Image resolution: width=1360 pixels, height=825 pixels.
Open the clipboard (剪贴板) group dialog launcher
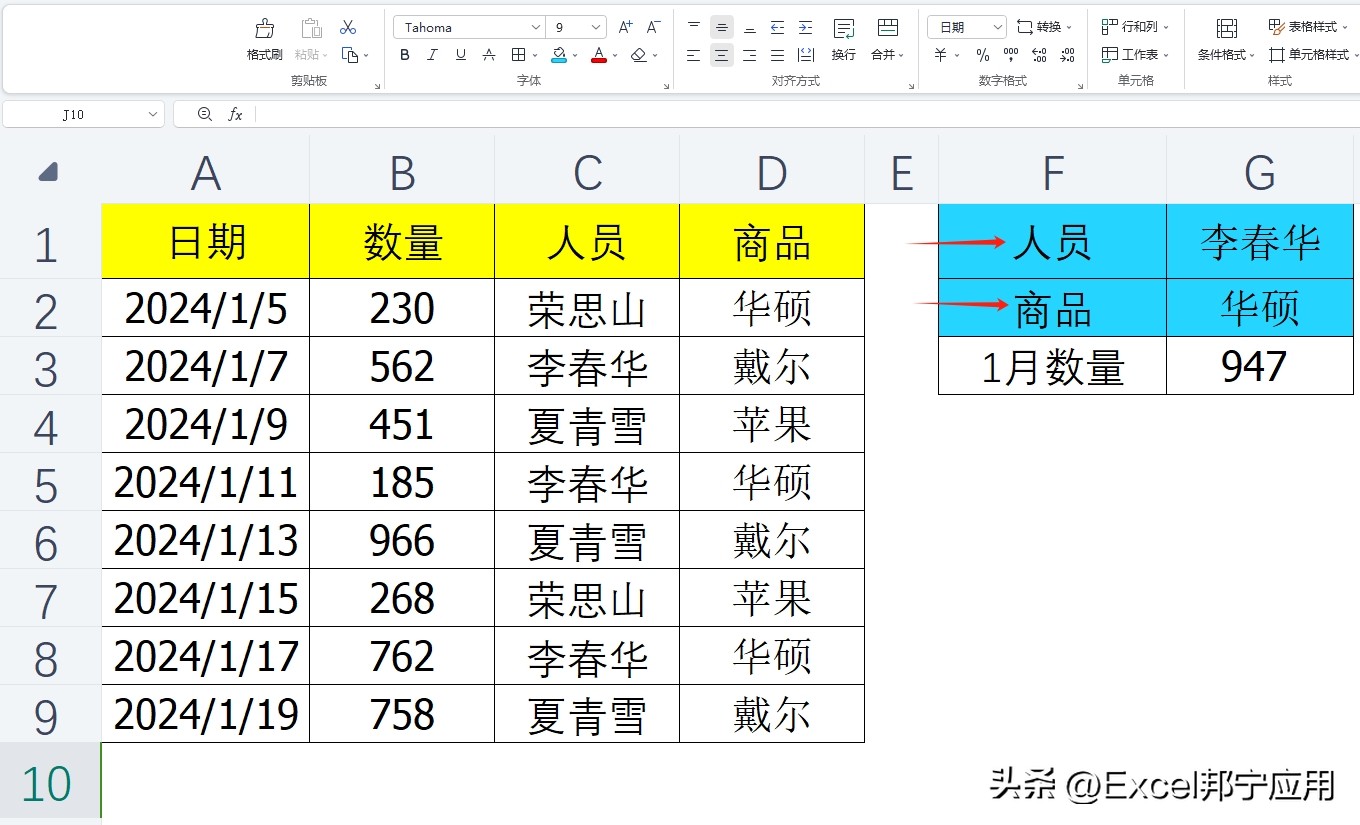[x=377, y=86]
